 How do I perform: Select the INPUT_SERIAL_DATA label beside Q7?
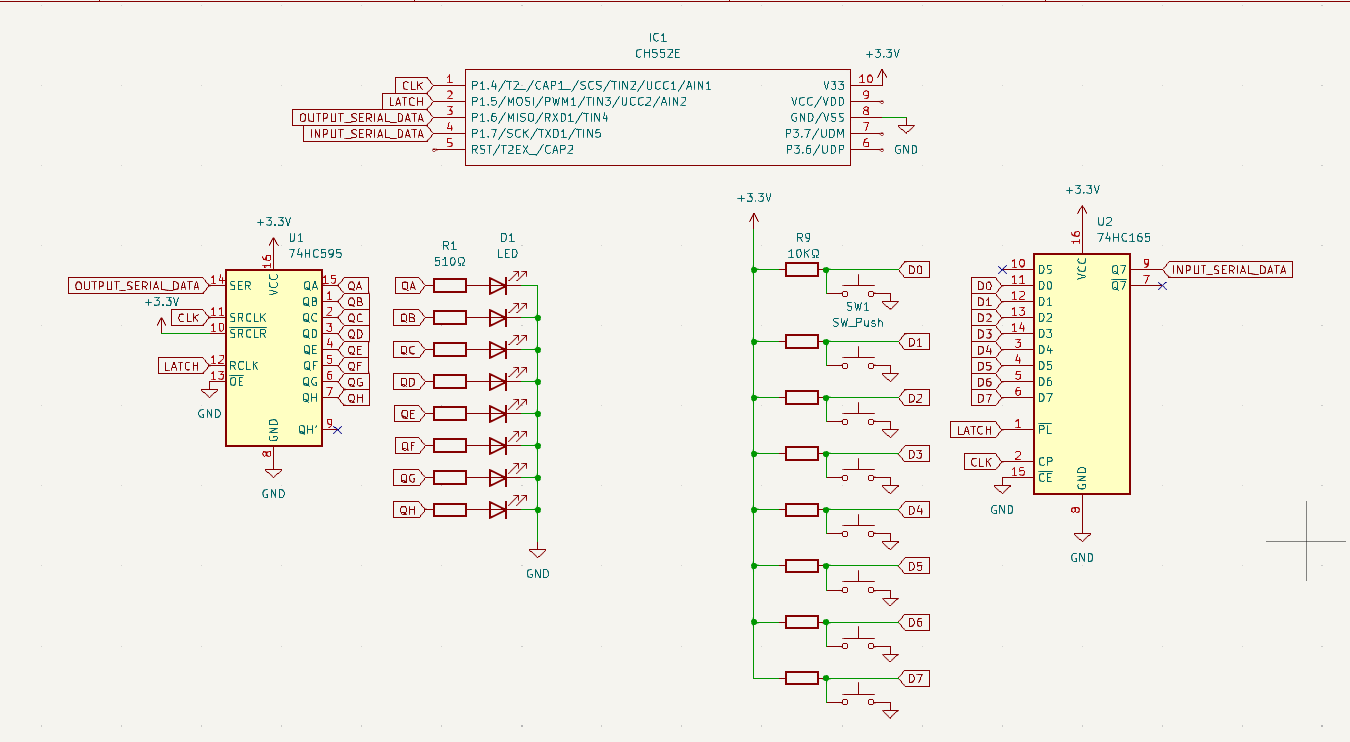click(1228, 269)
